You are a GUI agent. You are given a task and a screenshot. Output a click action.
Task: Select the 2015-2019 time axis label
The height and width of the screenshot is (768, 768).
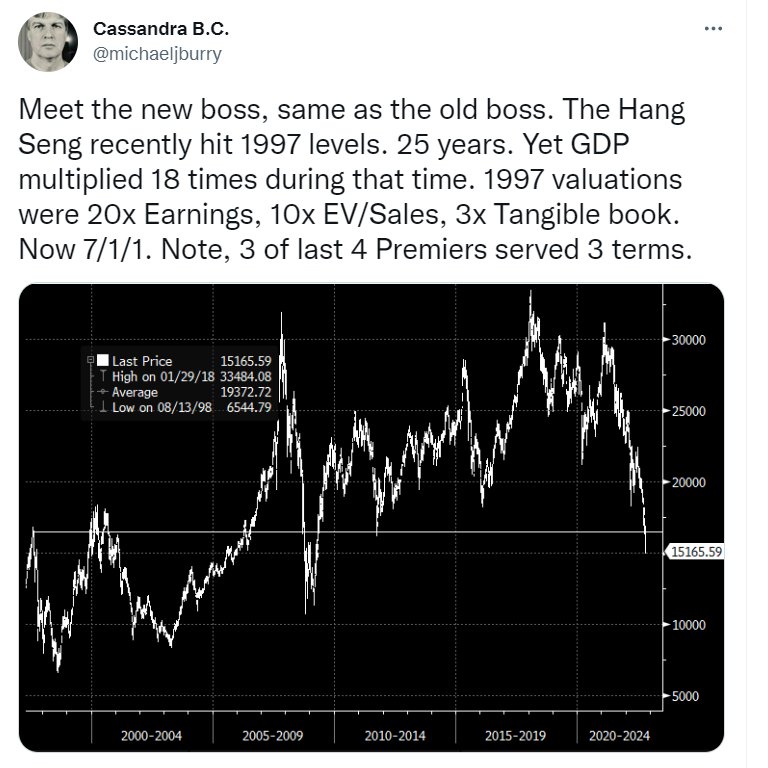tap(518, 734)
